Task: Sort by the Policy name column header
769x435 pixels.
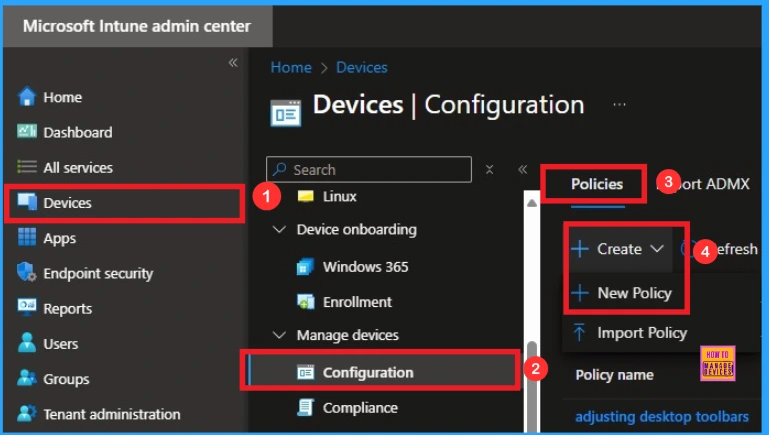Action: (x=614, y=375)
